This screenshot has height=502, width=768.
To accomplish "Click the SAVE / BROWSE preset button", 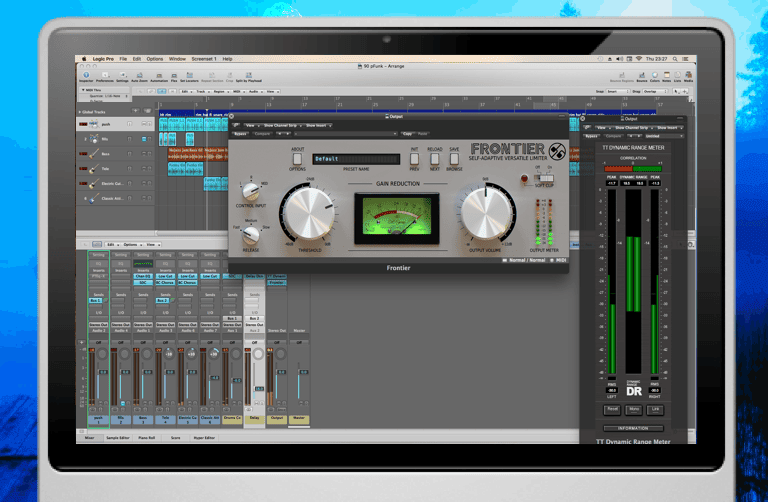I will point(454,159).
